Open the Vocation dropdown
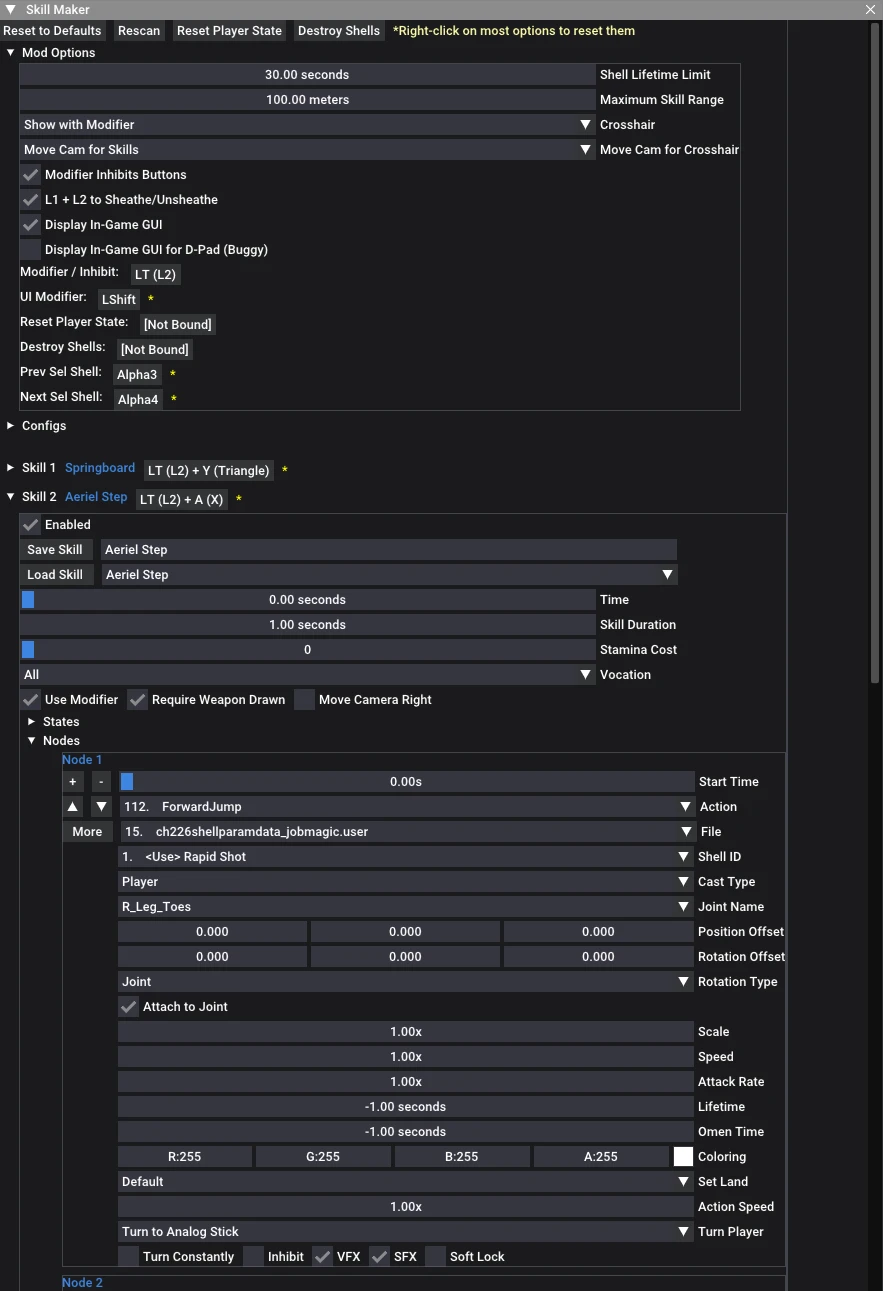 pyautogui.click(x=307, y=675)
